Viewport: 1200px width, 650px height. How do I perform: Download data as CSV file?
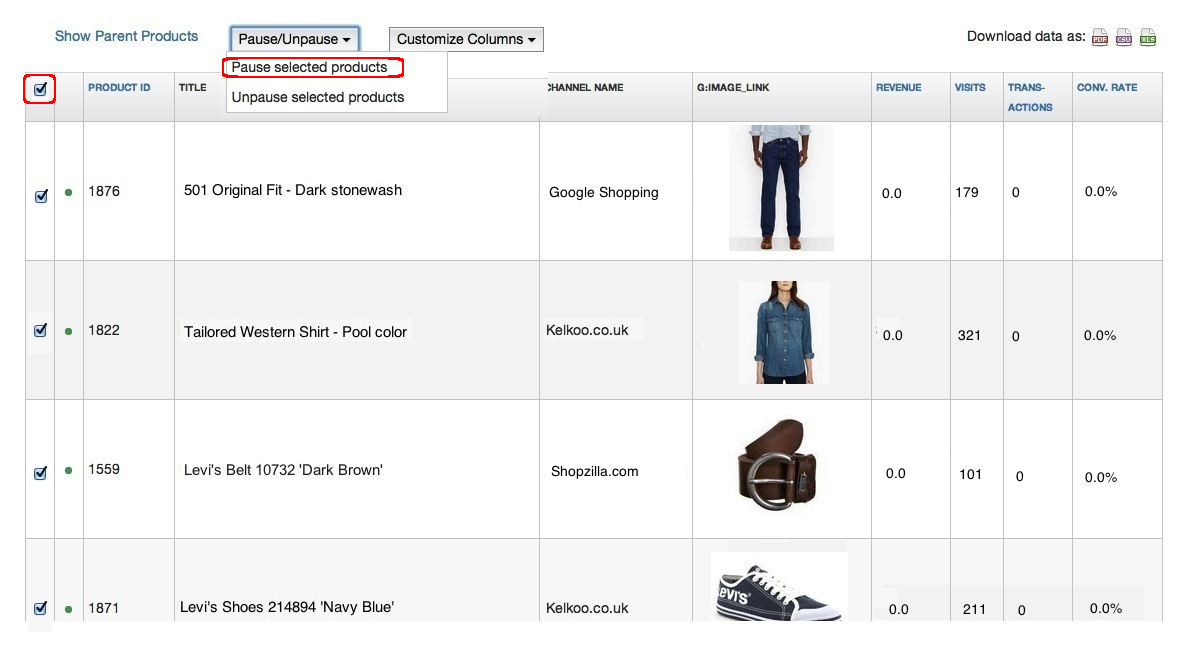[x=1124, y=38]
